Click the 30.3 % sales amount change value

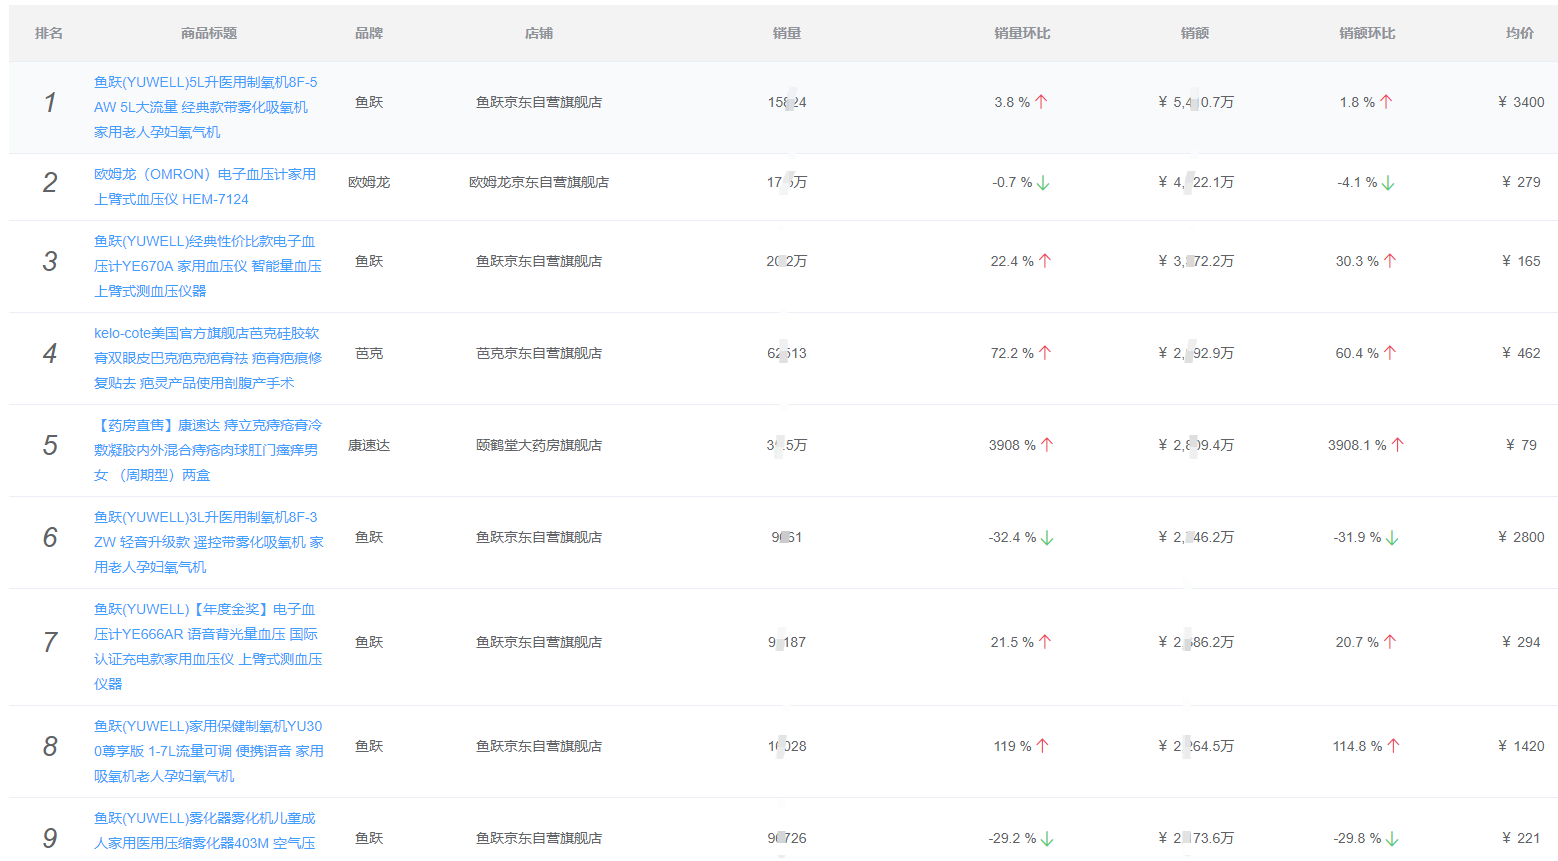1357,261
